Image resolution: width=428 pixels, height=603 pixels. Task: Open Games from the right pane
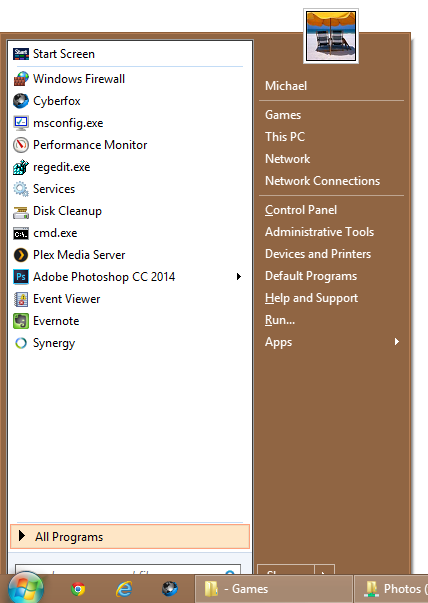[283, 115]
